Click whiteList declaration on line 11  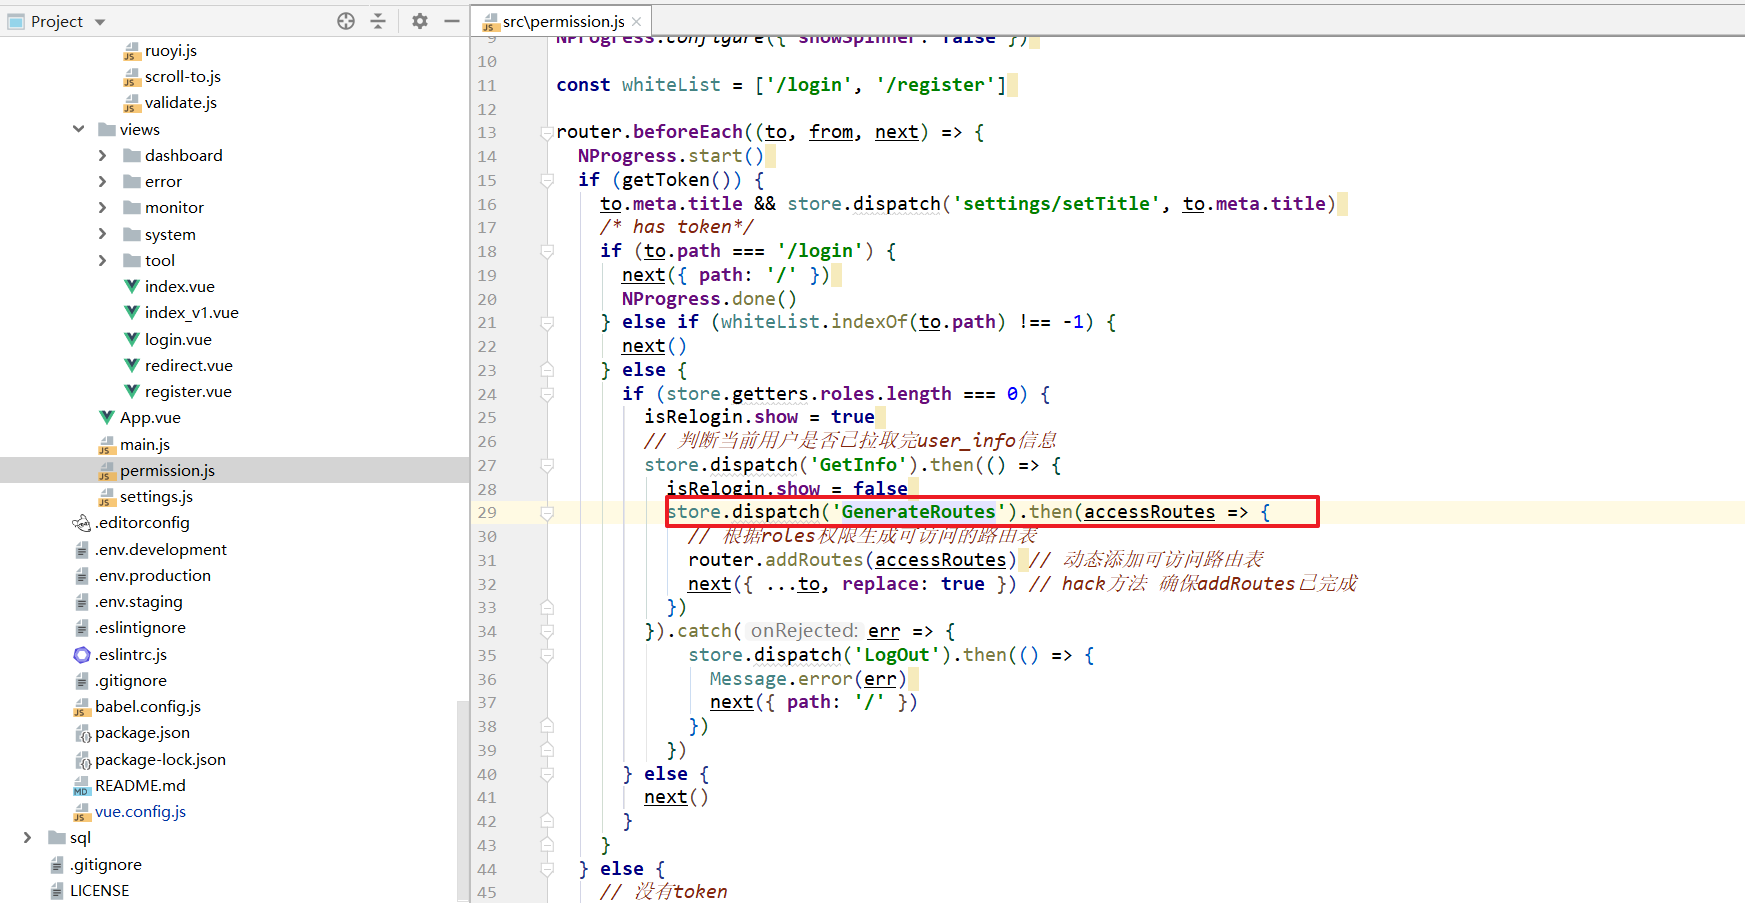670,85
